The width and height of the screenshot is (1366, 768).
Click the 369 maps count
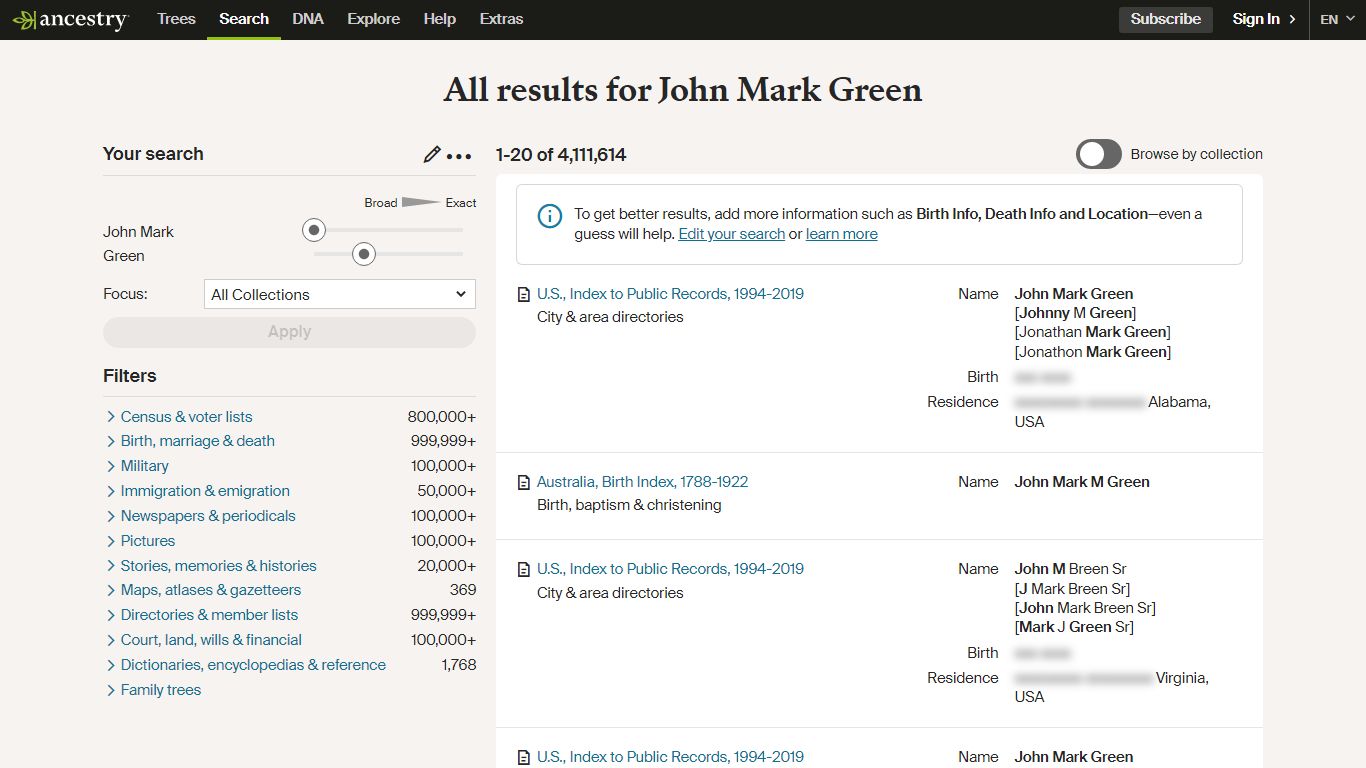(x=463, y=590)
